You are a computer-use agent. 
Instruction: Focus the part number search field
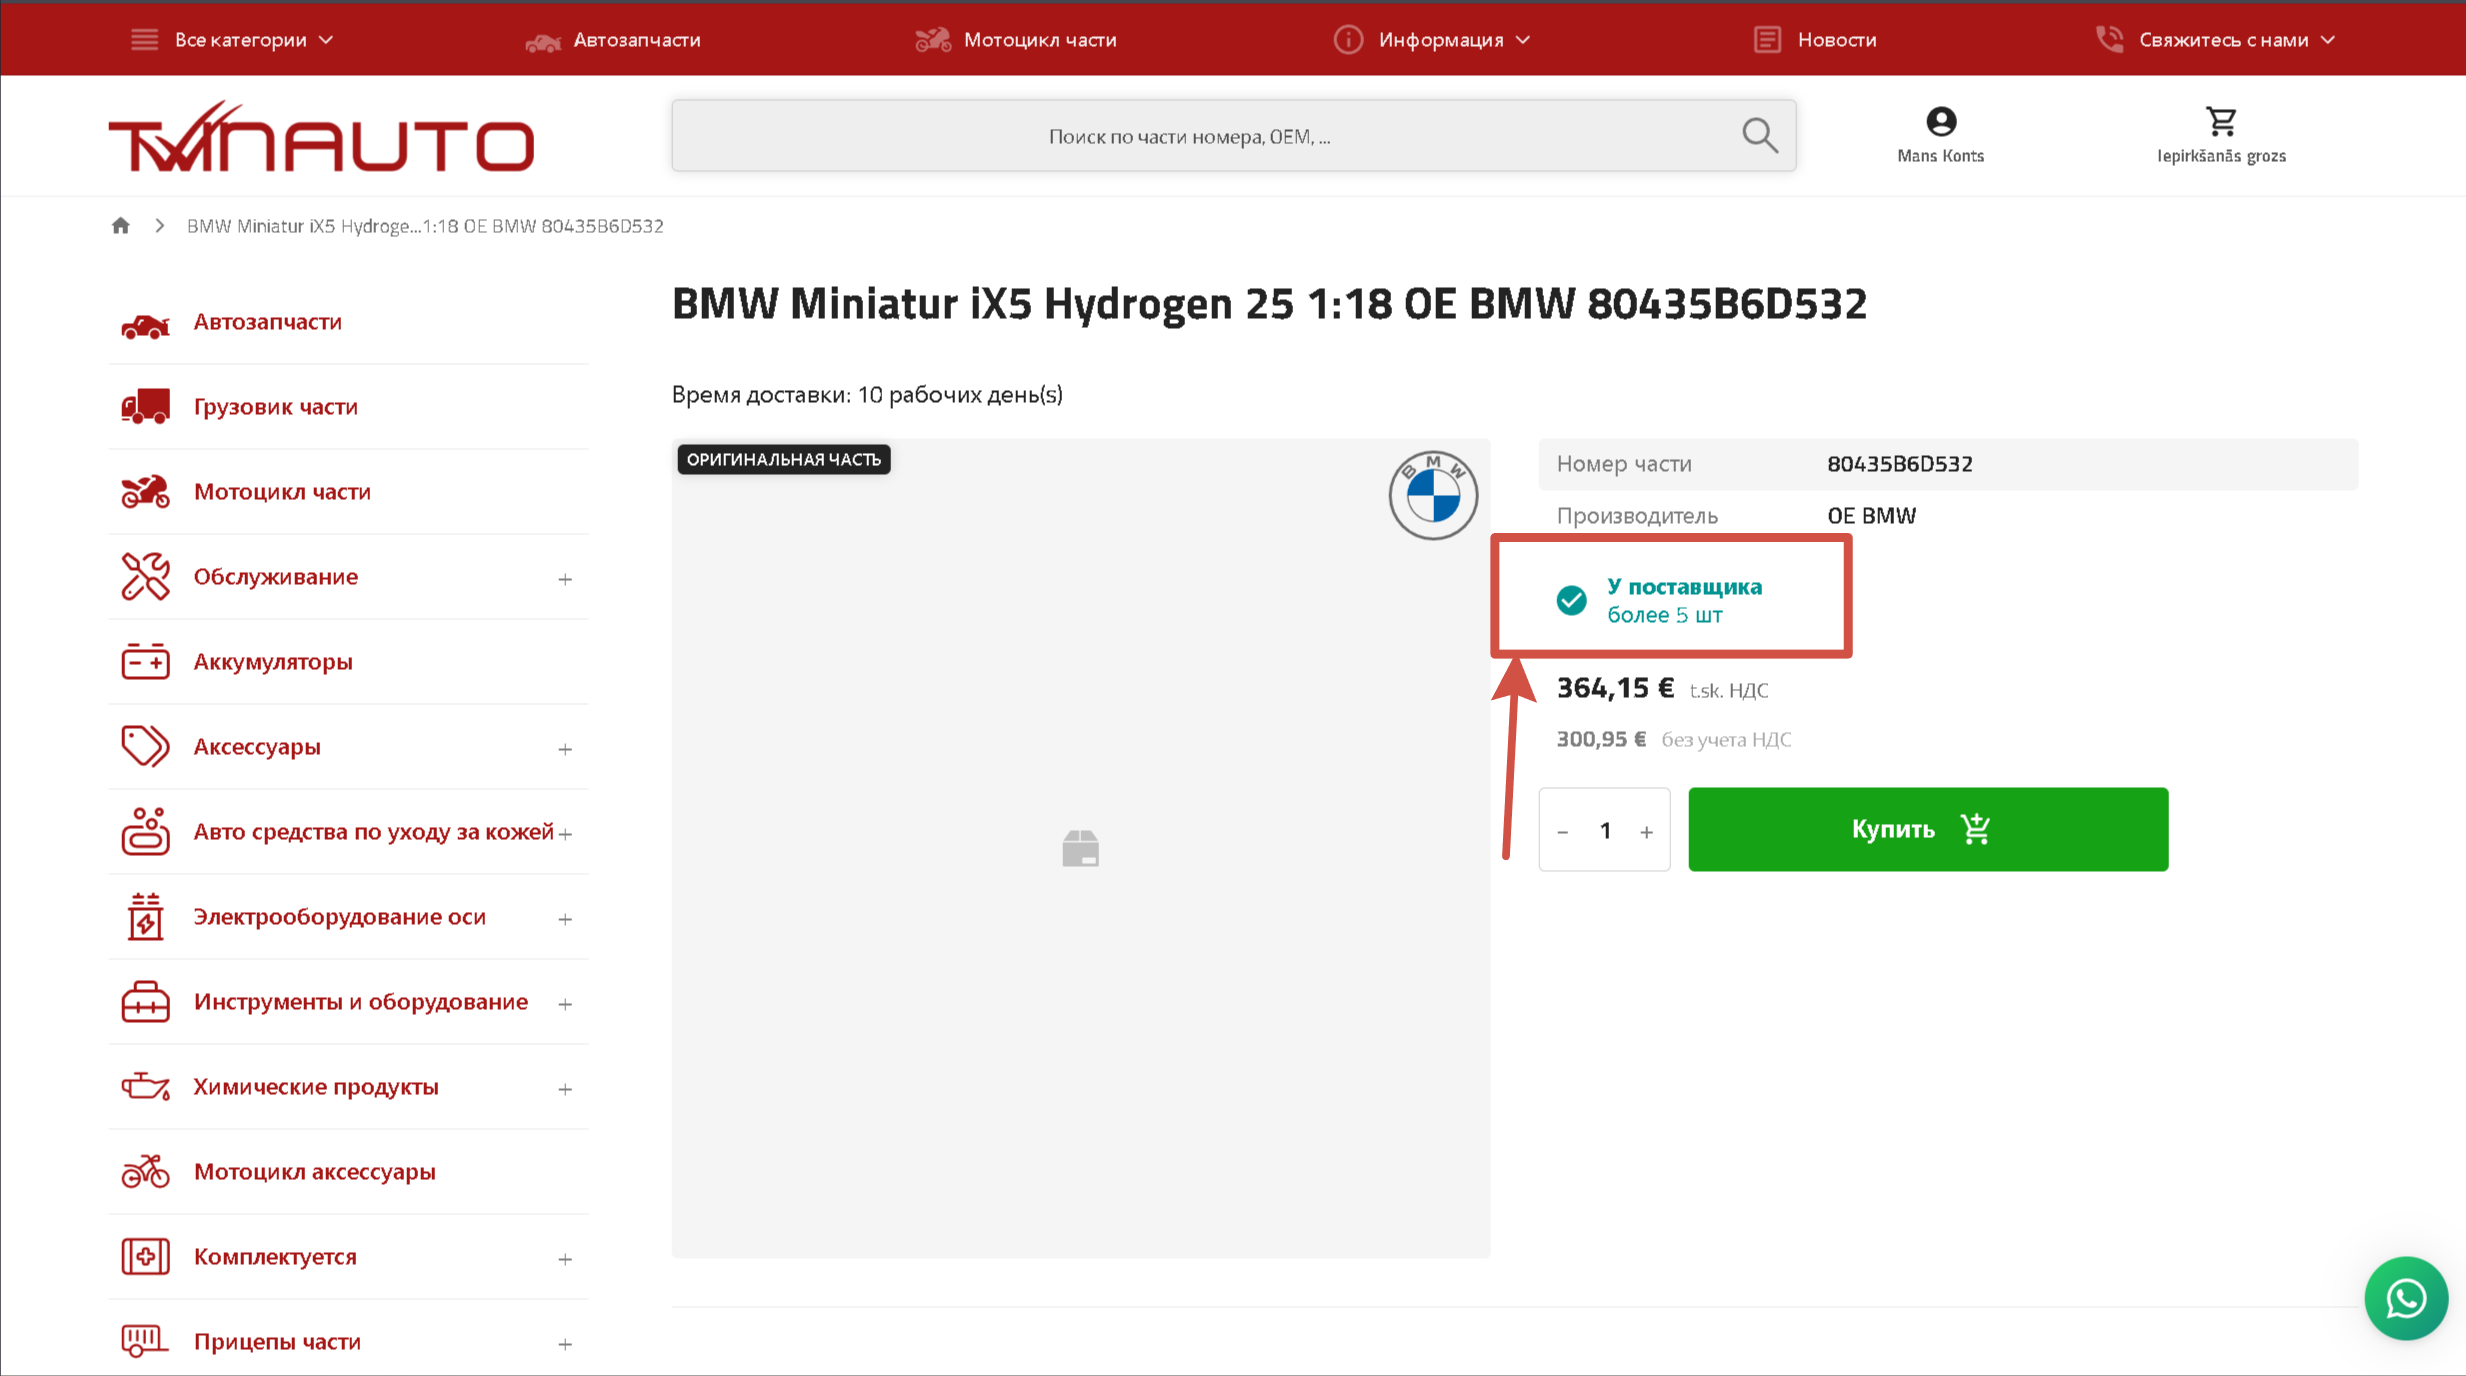point(1188,136)
